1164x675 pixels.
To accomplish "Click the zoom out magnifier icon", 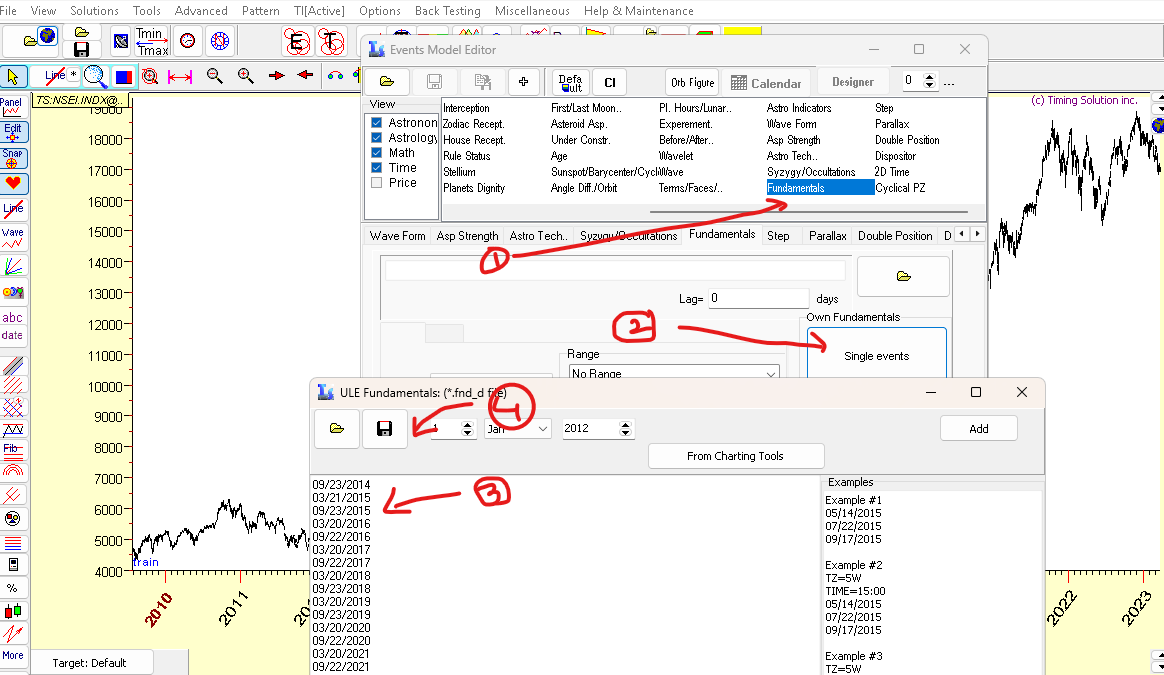I will pyautogui.click(x=215, y=76).
